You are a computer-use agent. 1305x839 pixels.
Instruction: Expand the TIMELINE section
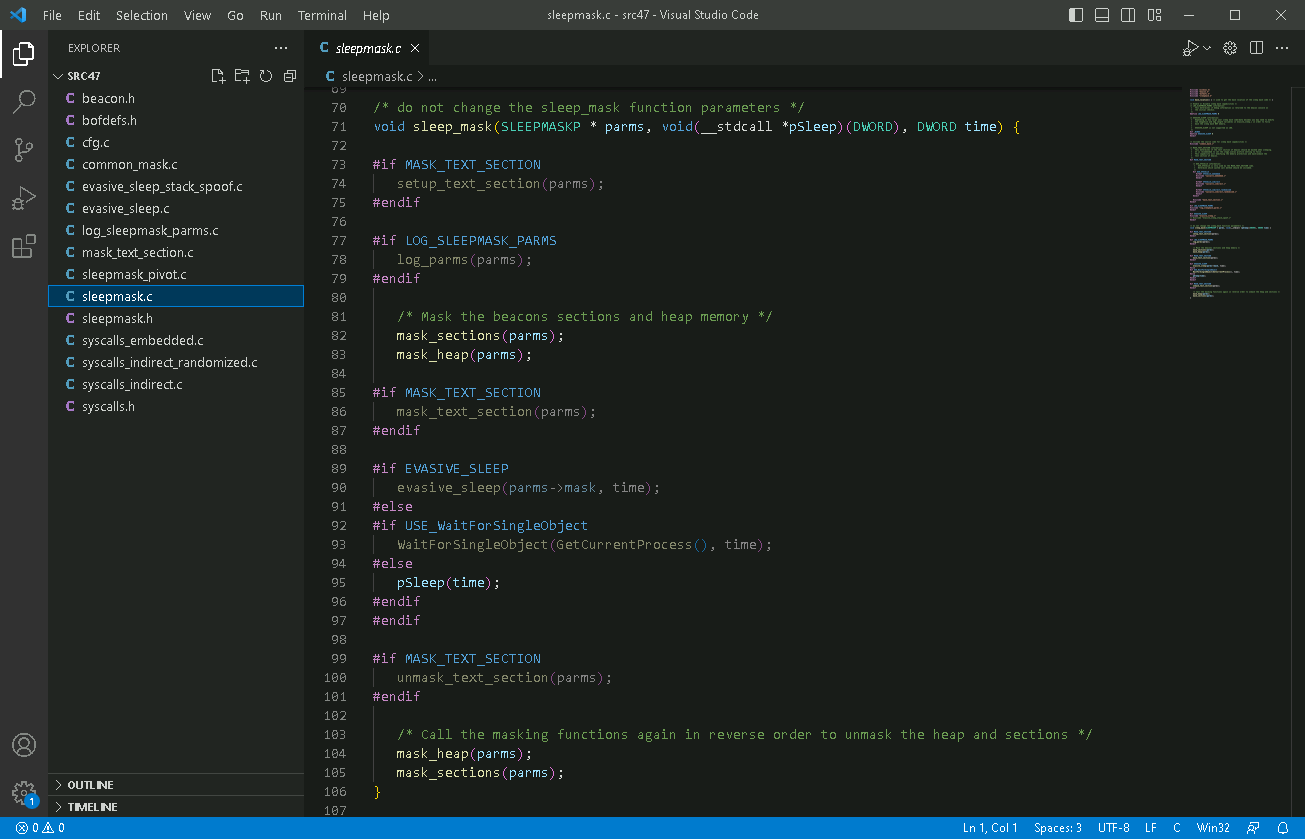pos(92,807)
